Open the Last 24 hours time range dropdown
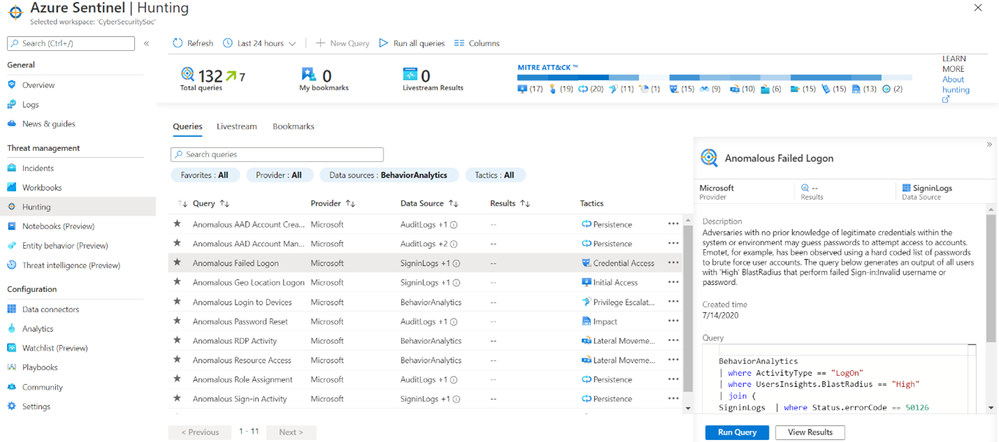Image resolution: width=999 pixels, height=442 pixels. [x=260, y=43]
